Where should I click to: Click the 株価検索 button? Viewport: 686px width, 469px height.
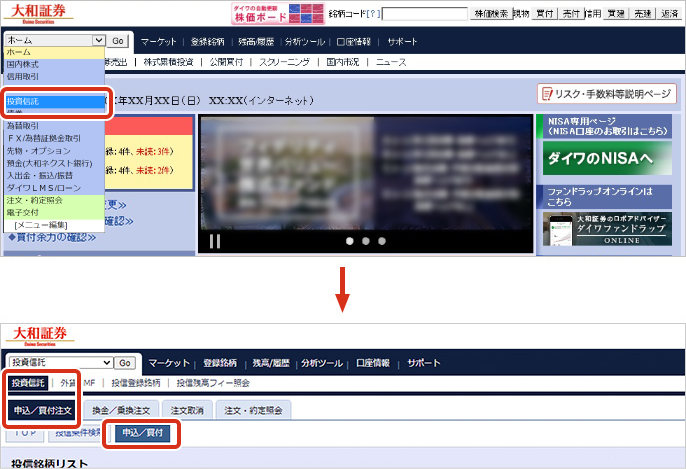(x=491, y=14)
